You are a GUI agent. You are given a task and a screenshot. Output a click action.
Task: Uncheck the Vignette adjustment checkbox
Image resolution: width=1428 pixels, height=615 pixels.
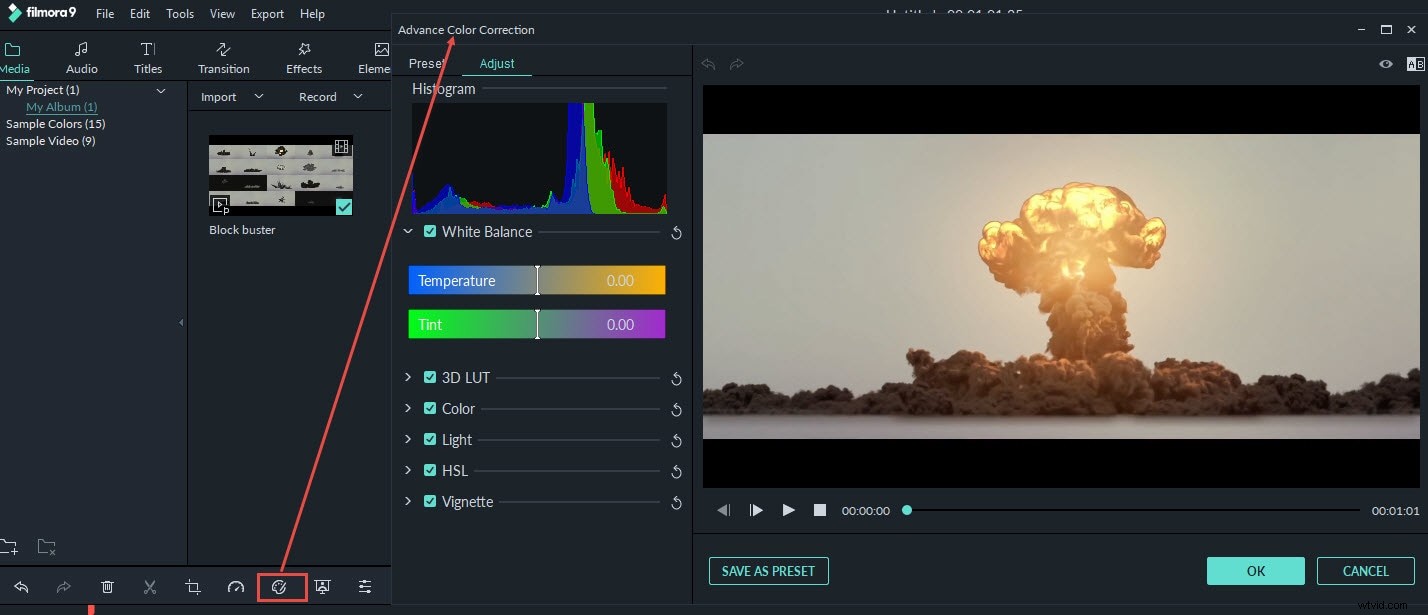430,501
